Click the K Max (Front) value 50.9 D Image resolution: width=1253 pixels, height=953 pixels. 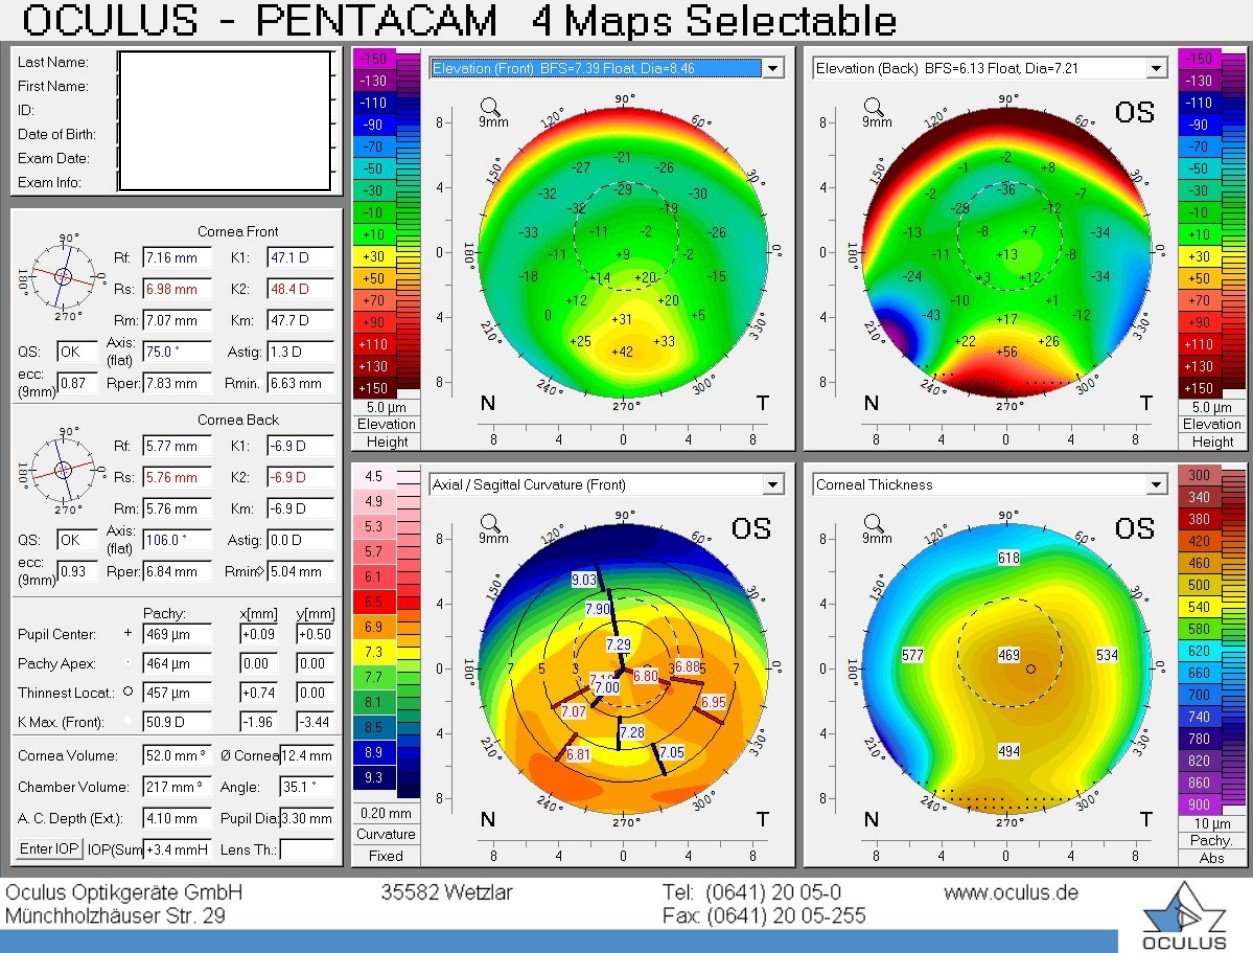coord(177,721)
